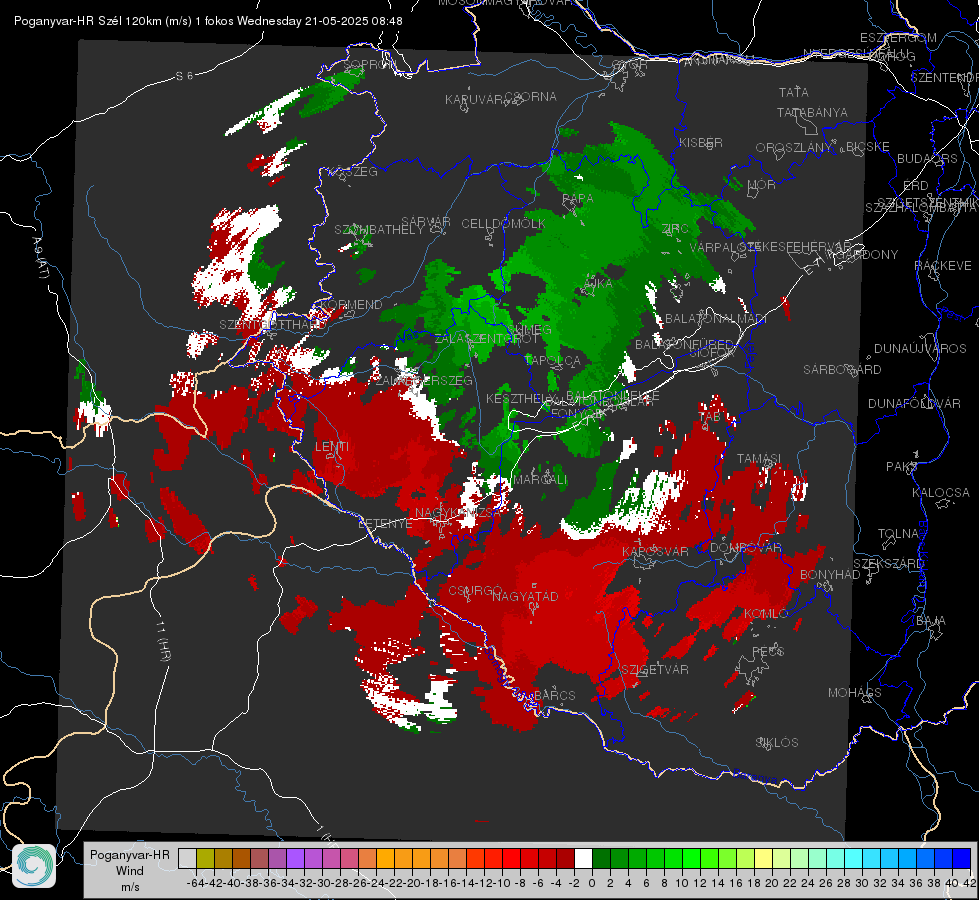
Task: Click the PAPA city label
Action: tap(578, 199)
